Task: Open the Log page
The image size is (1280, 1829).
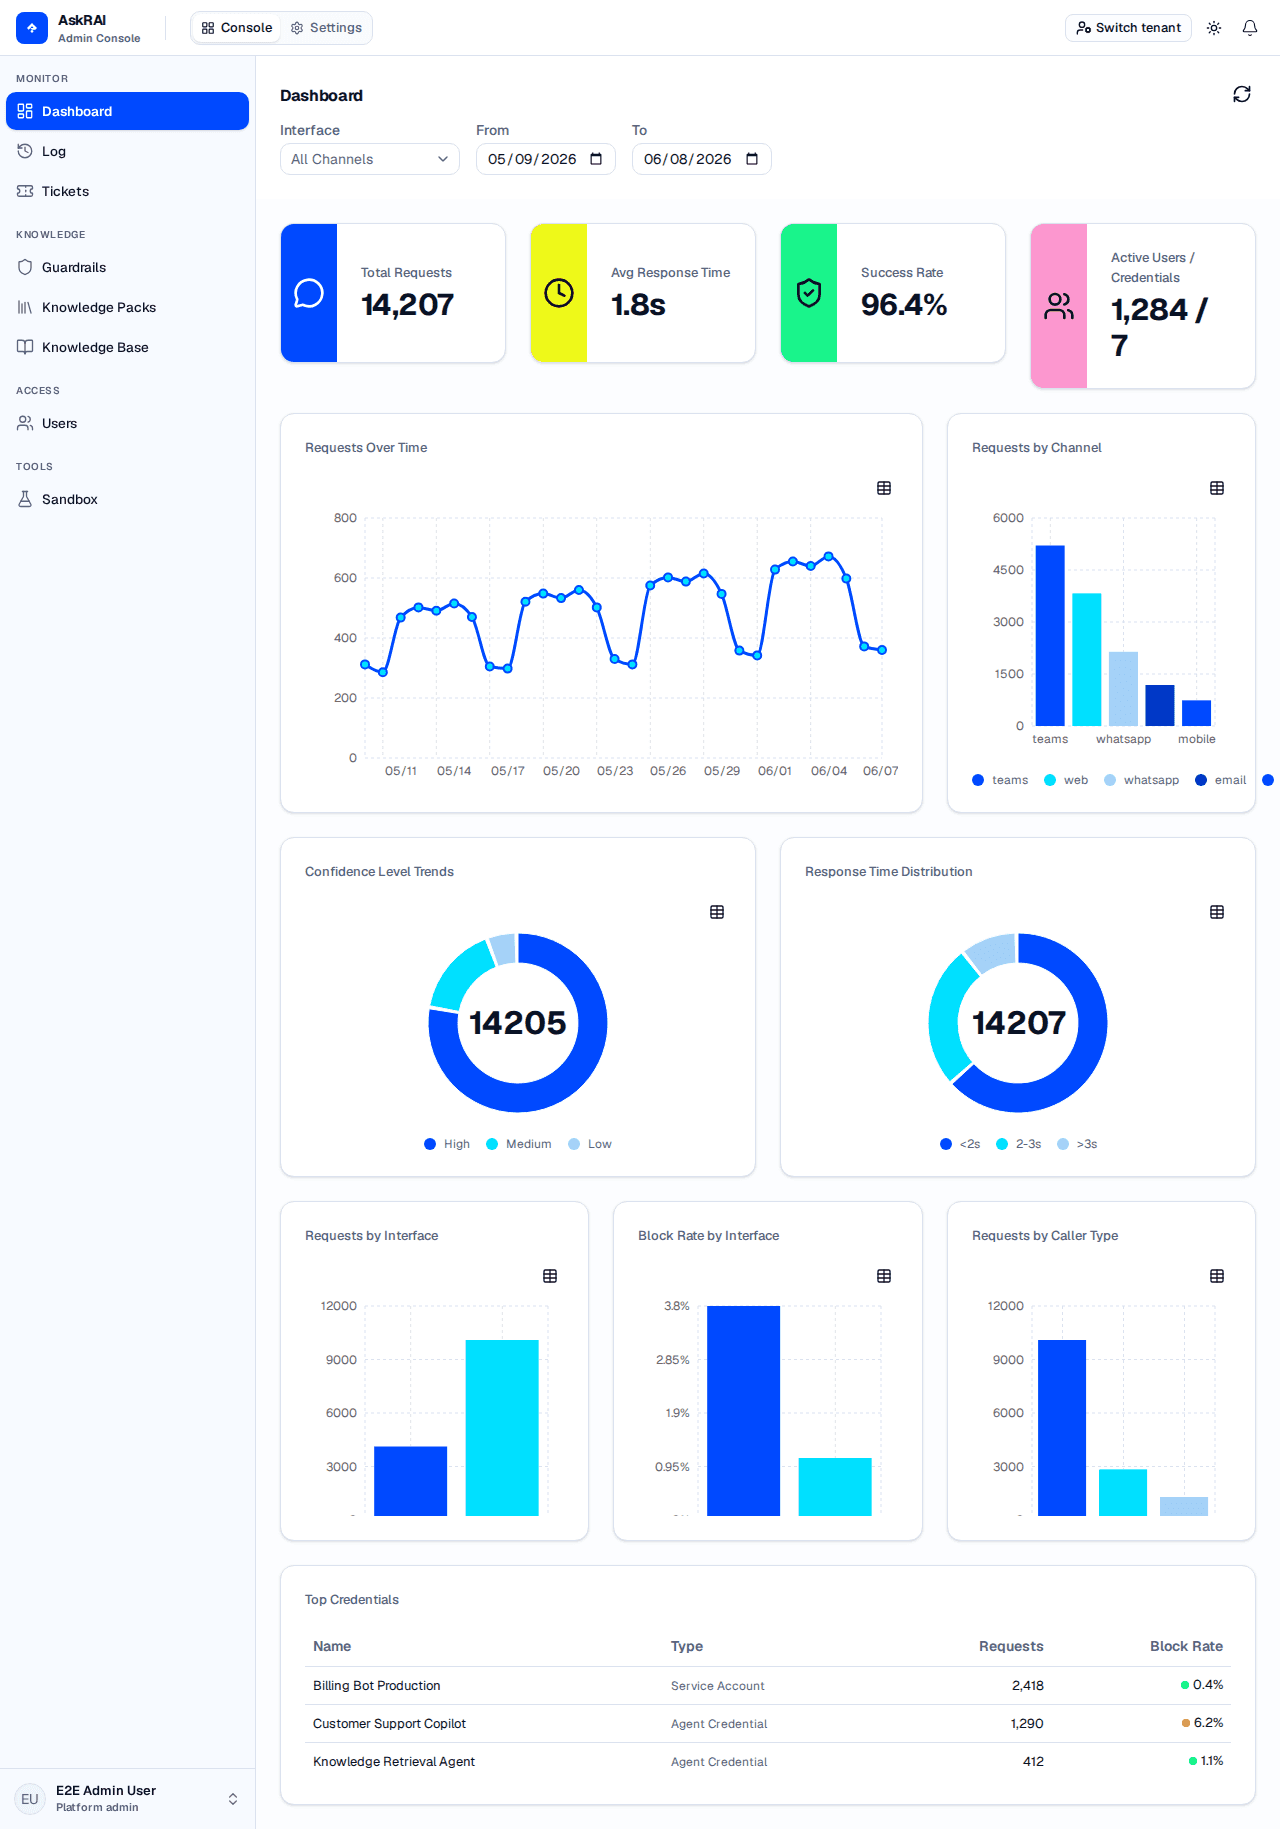Action: 127,151
